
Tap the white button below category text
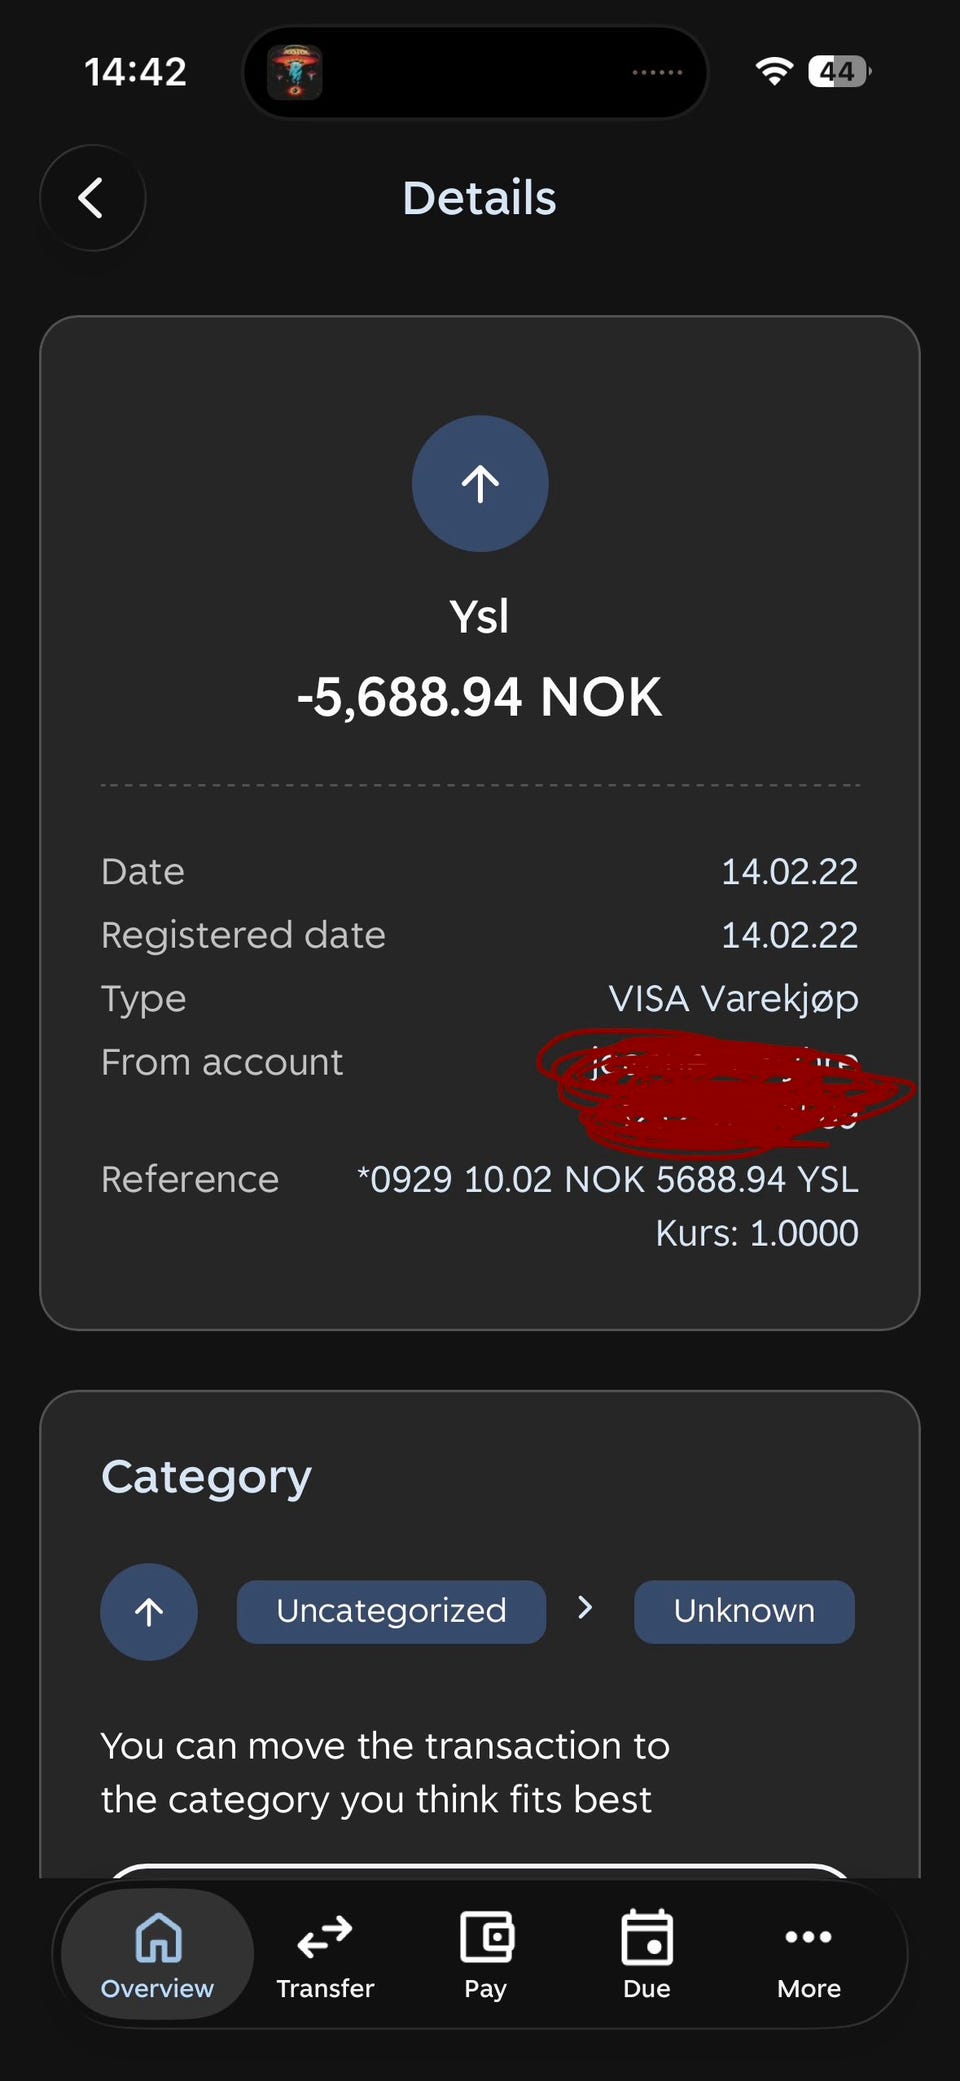(x=480, y=1870)
